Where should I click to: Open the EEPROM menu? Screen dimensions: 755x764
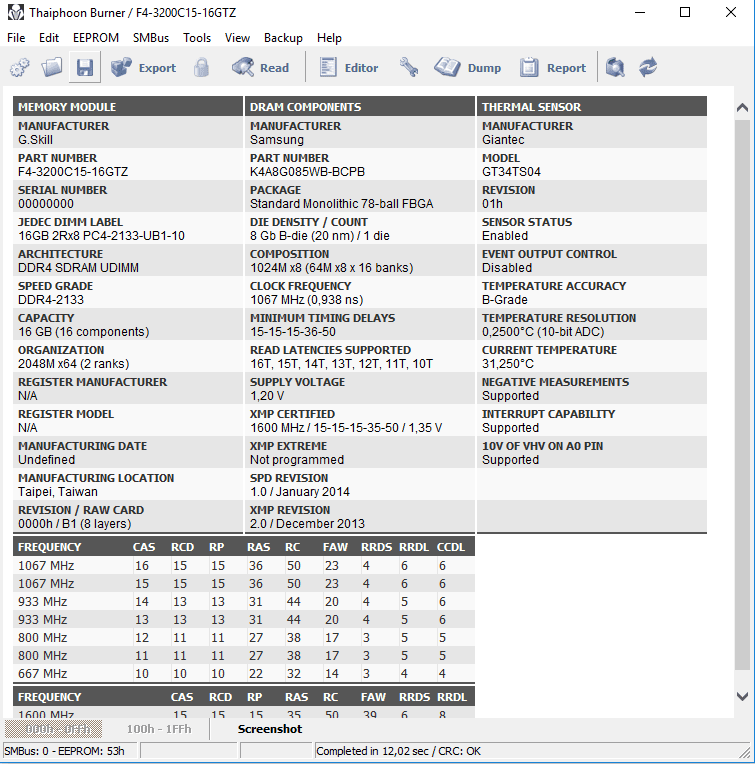[x=95, y=38]
